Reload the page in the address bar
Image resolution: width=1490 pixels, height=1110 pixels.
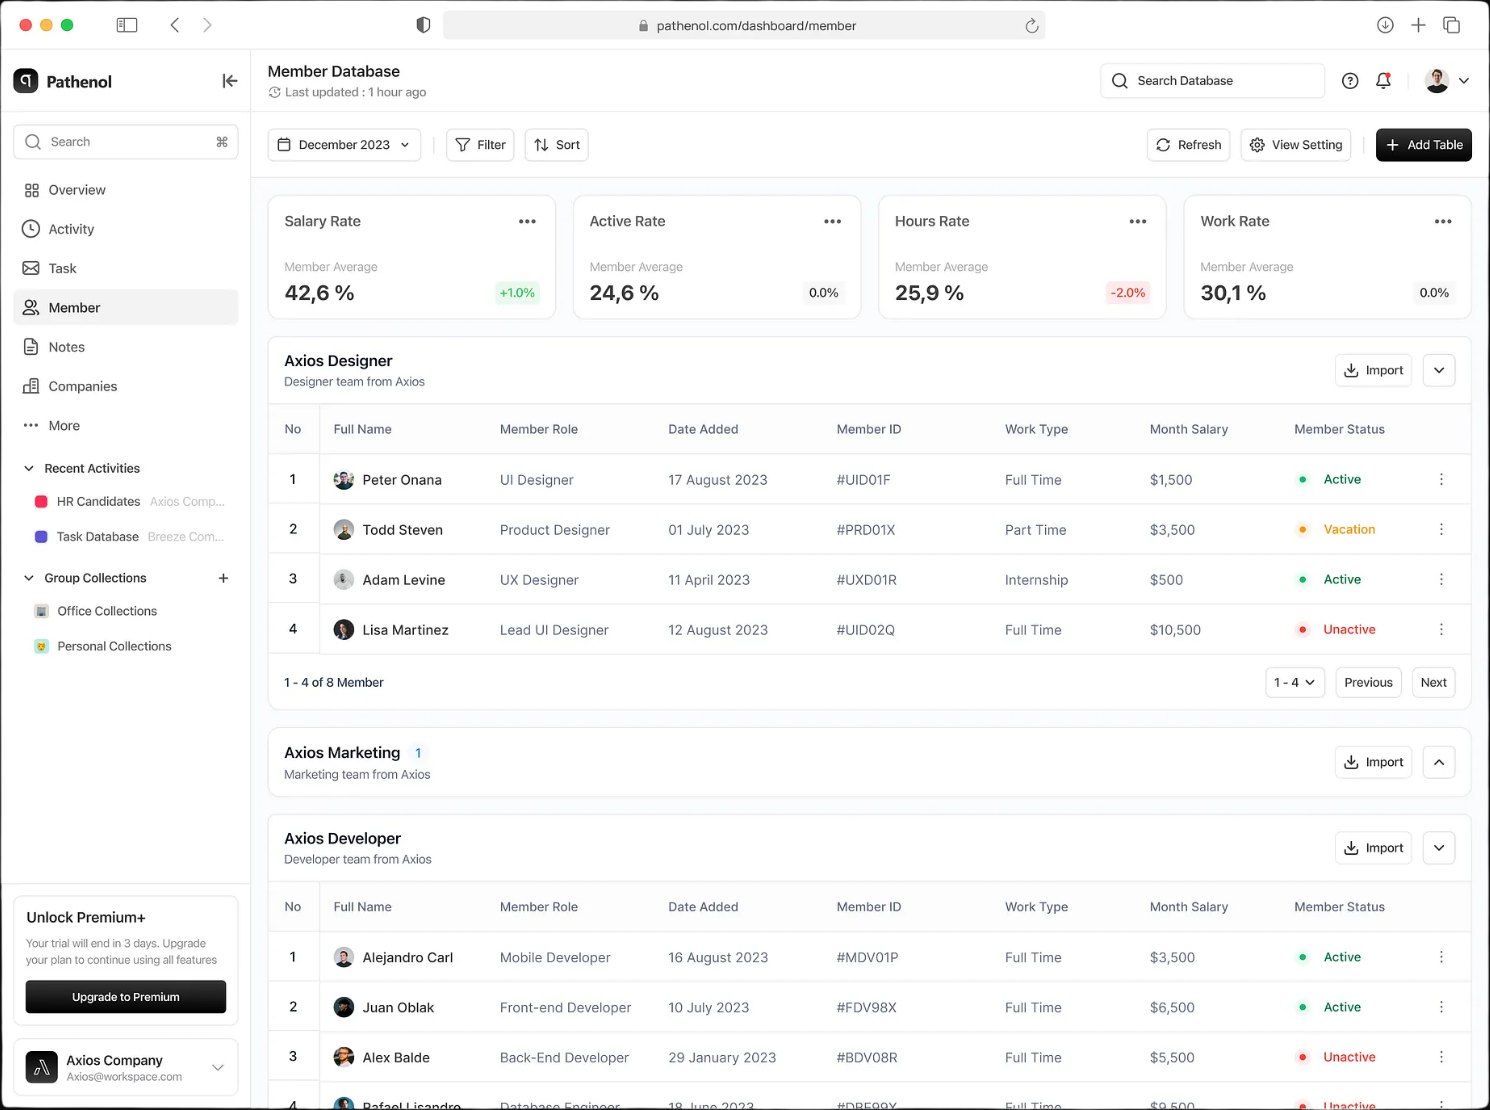point(1032,26)
